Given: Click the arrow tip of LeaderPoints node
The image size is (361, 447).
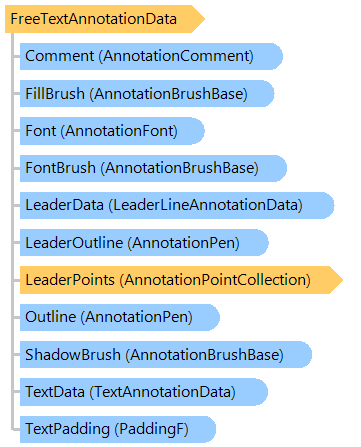Looking at the screenshot, I should (x=336, y=280).
